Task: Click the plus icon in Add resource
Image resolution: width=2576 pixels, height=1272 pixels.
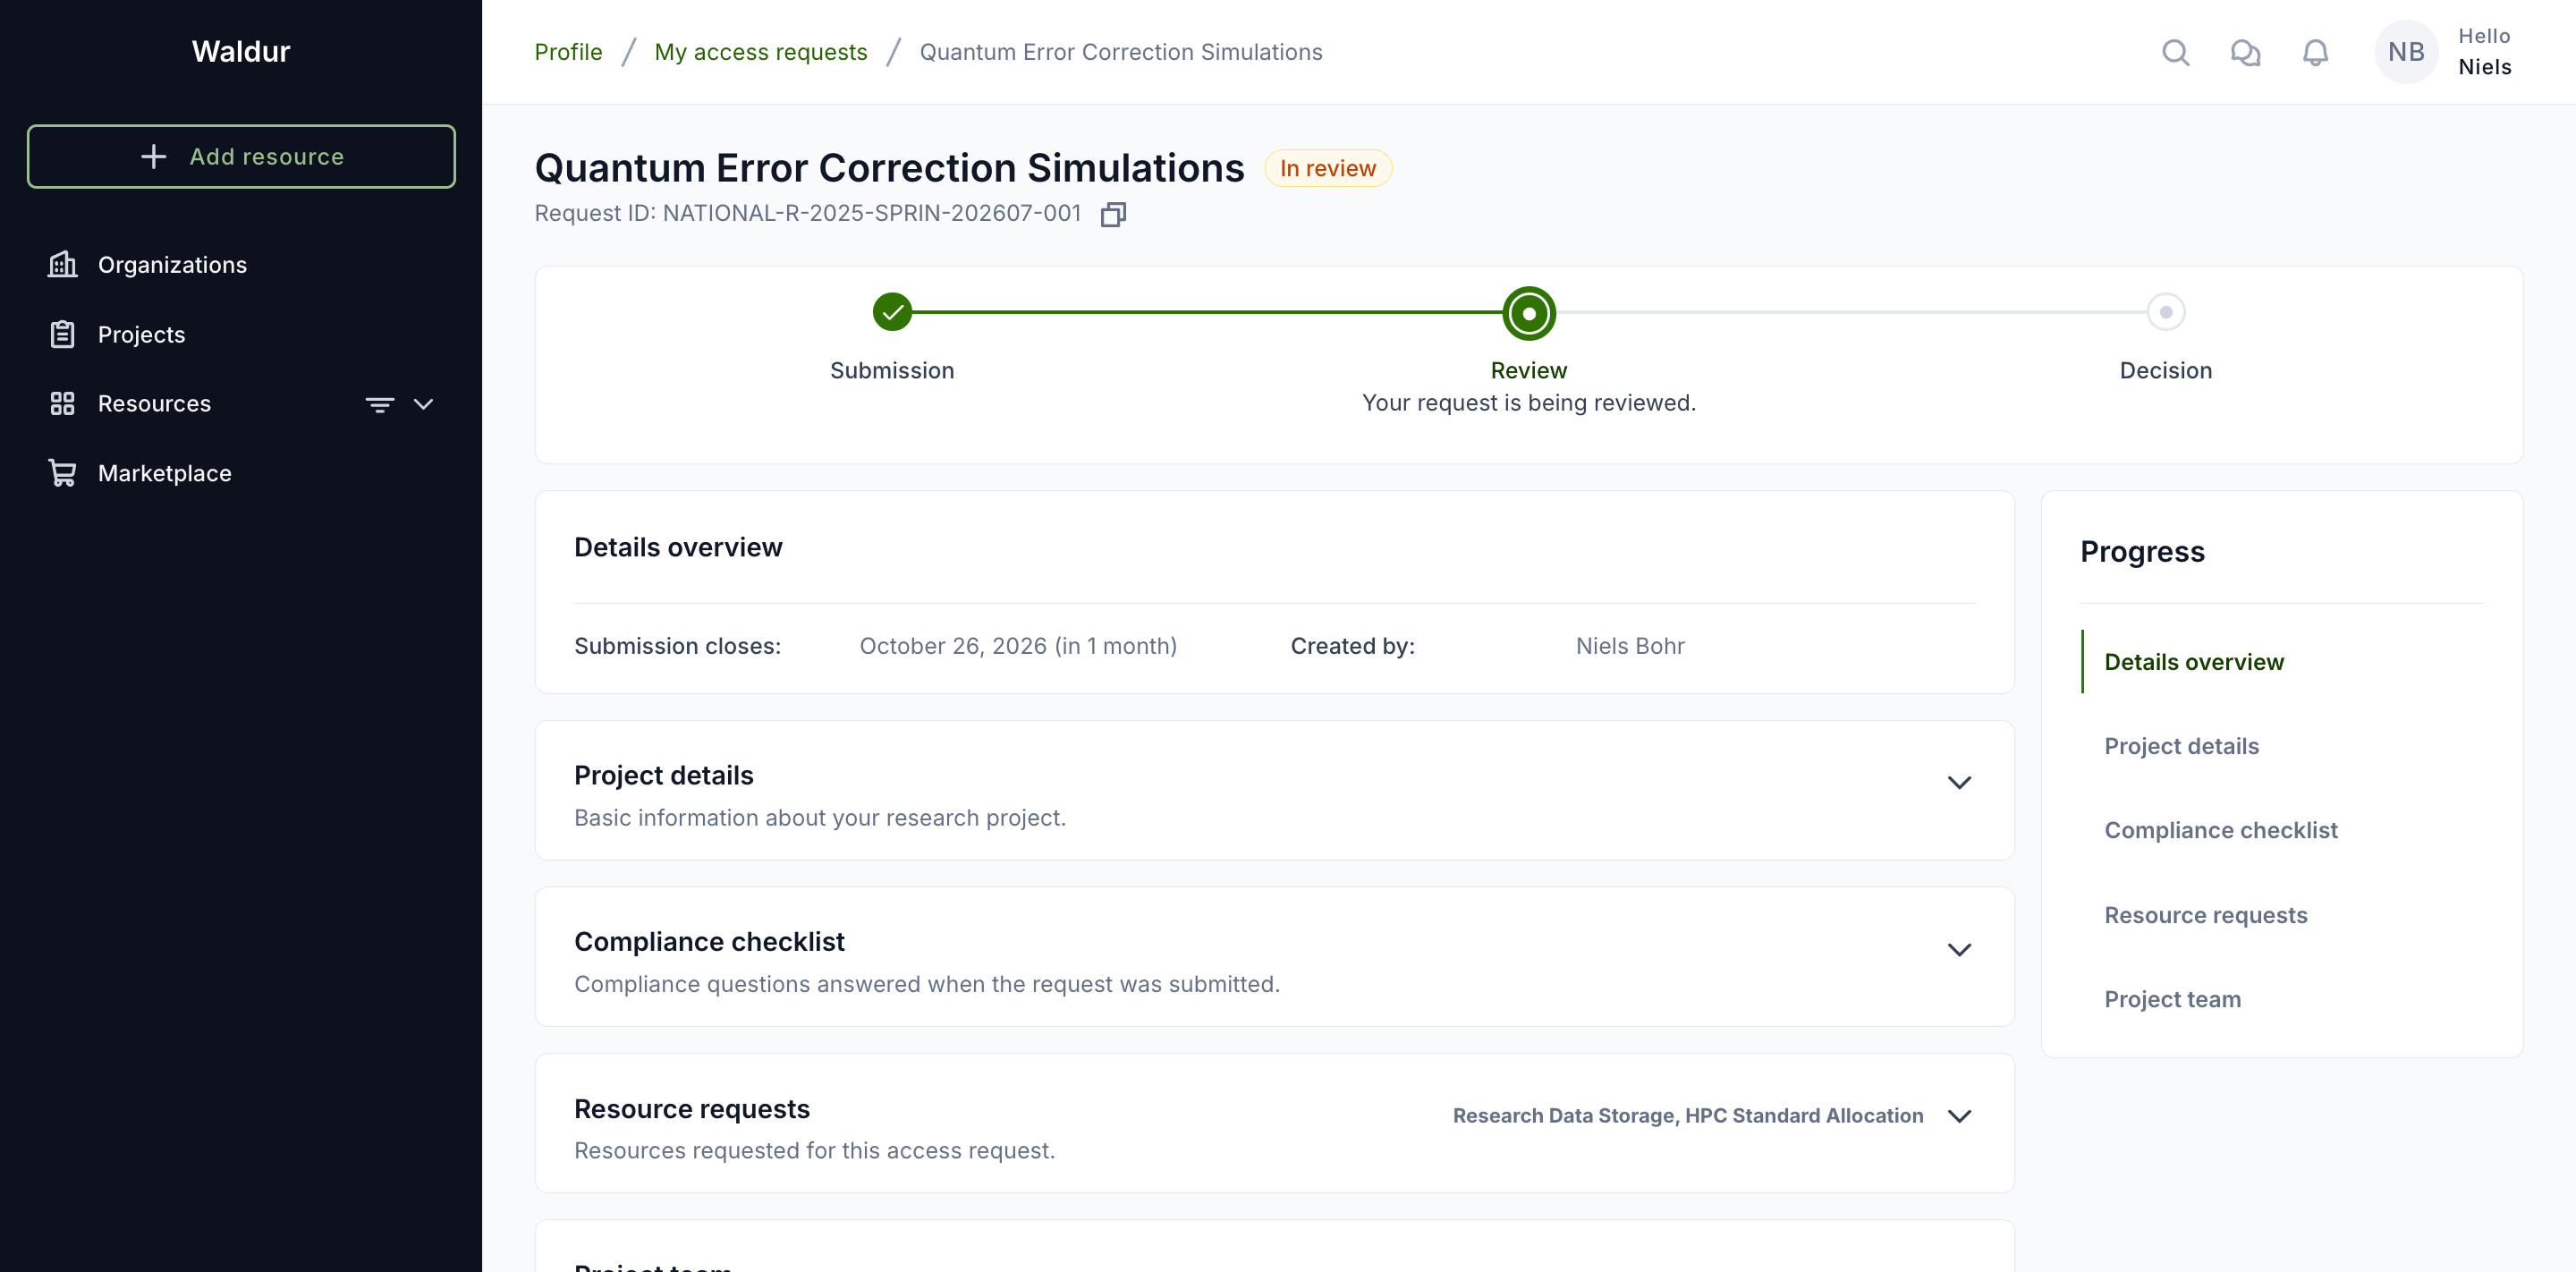Action: click(153, 156)
